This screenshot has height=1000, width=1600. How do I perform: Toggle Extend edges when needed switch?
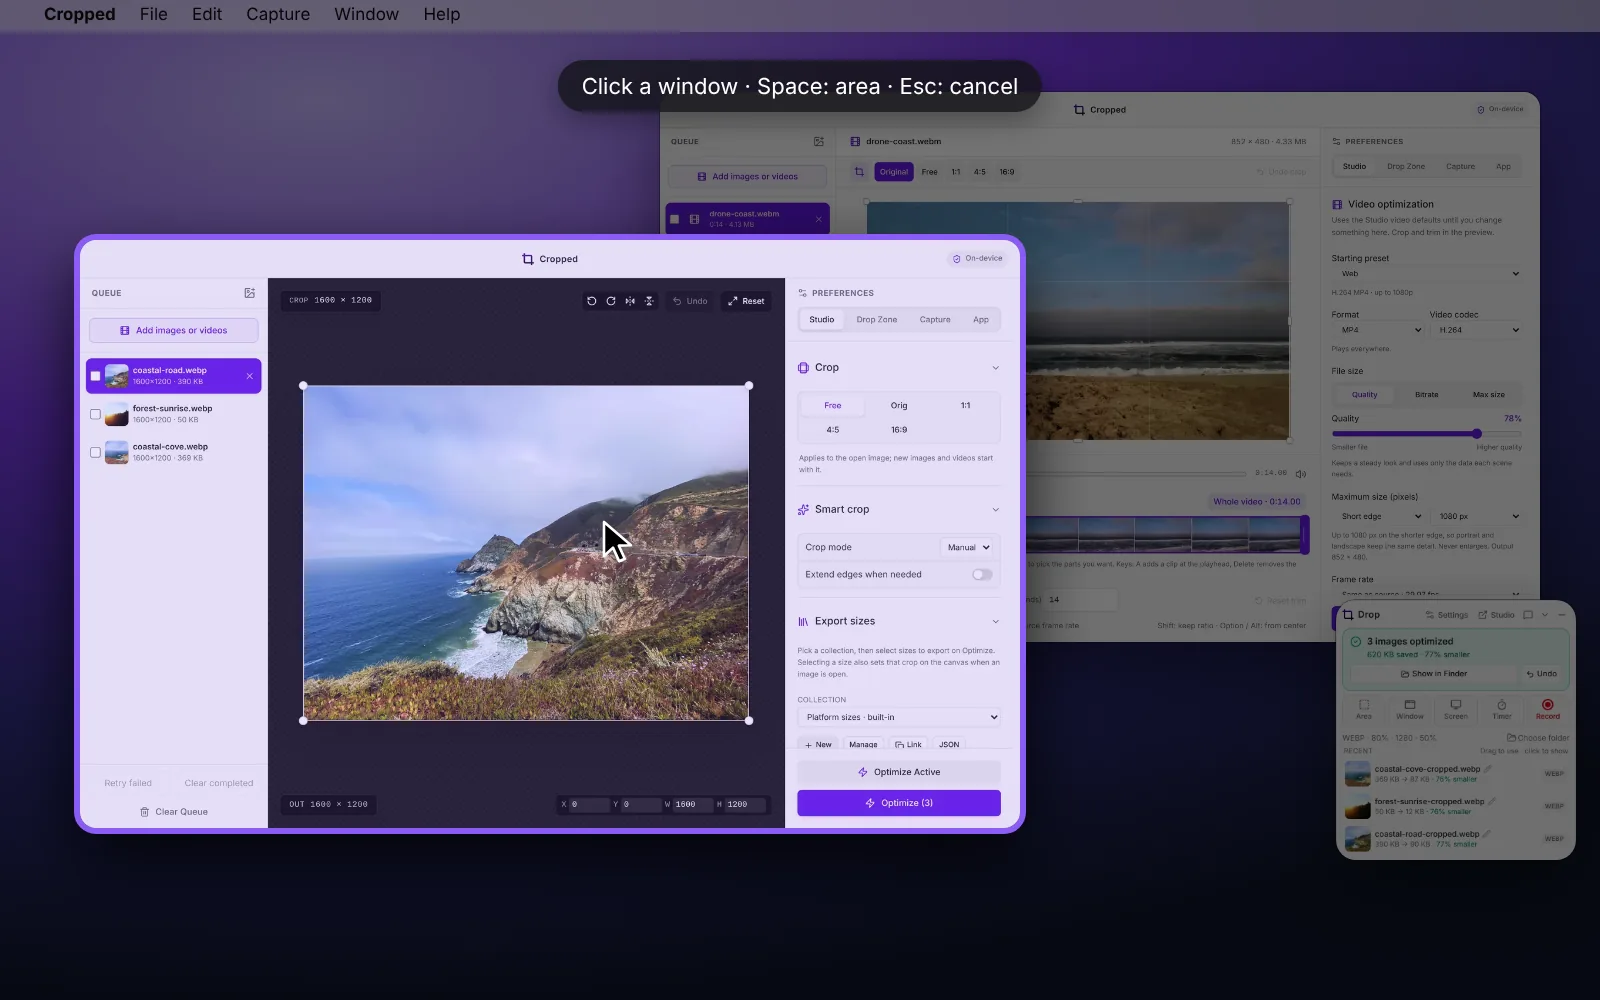tap(982, 575)
